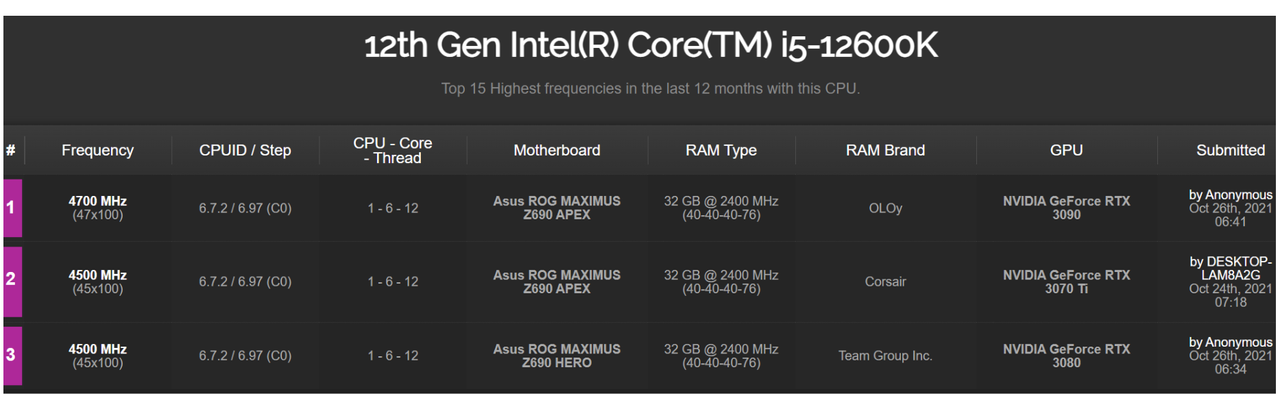Click the RAM Type column header
1280x409 pixels.
[721, 150]
